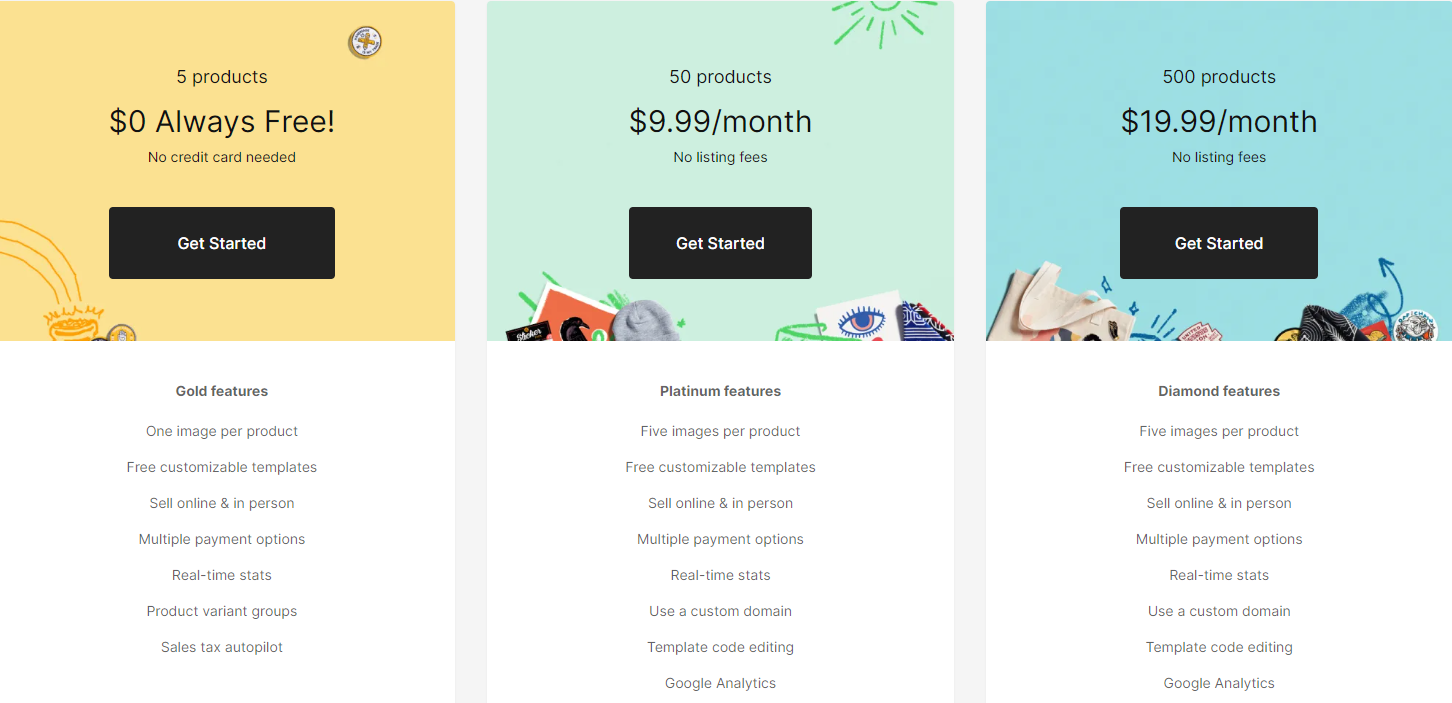Image resolution: width=1452 pixels, height=703 pixels.
Task: Select the Gold features heading
Action: pos(222,391)
